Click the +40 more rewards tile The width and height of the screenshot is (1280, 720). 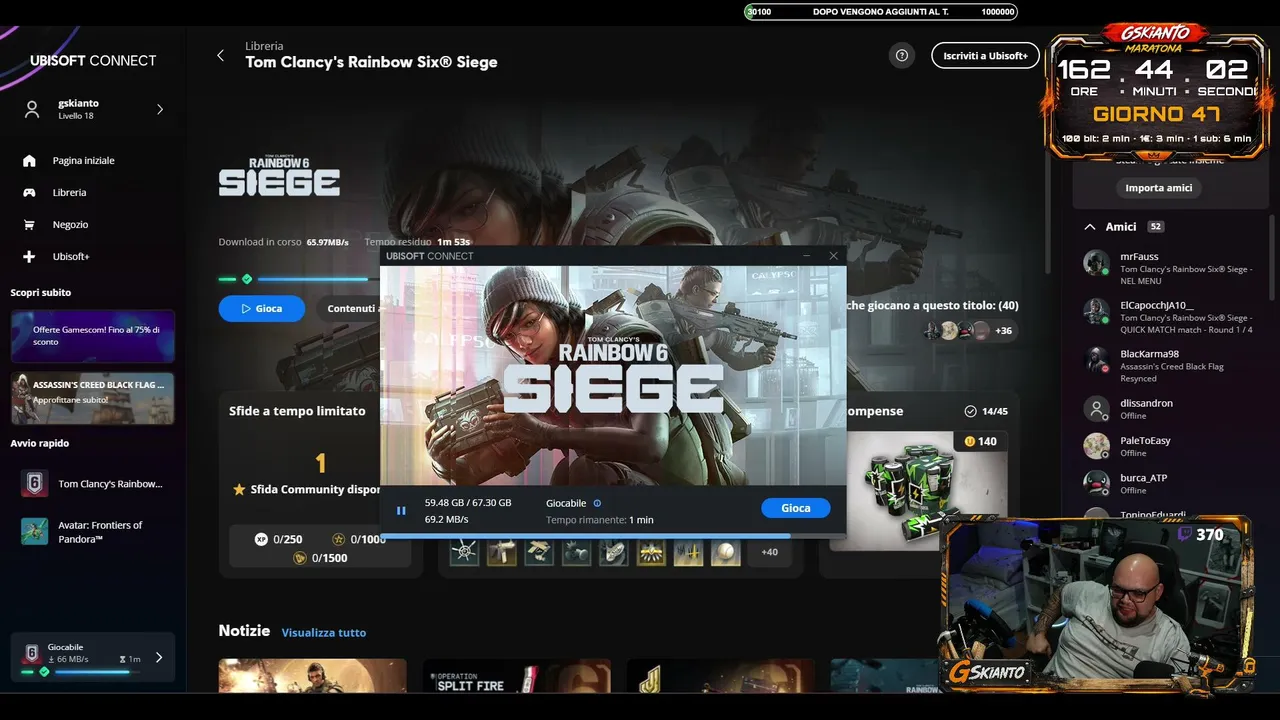(x=769, y=552)
